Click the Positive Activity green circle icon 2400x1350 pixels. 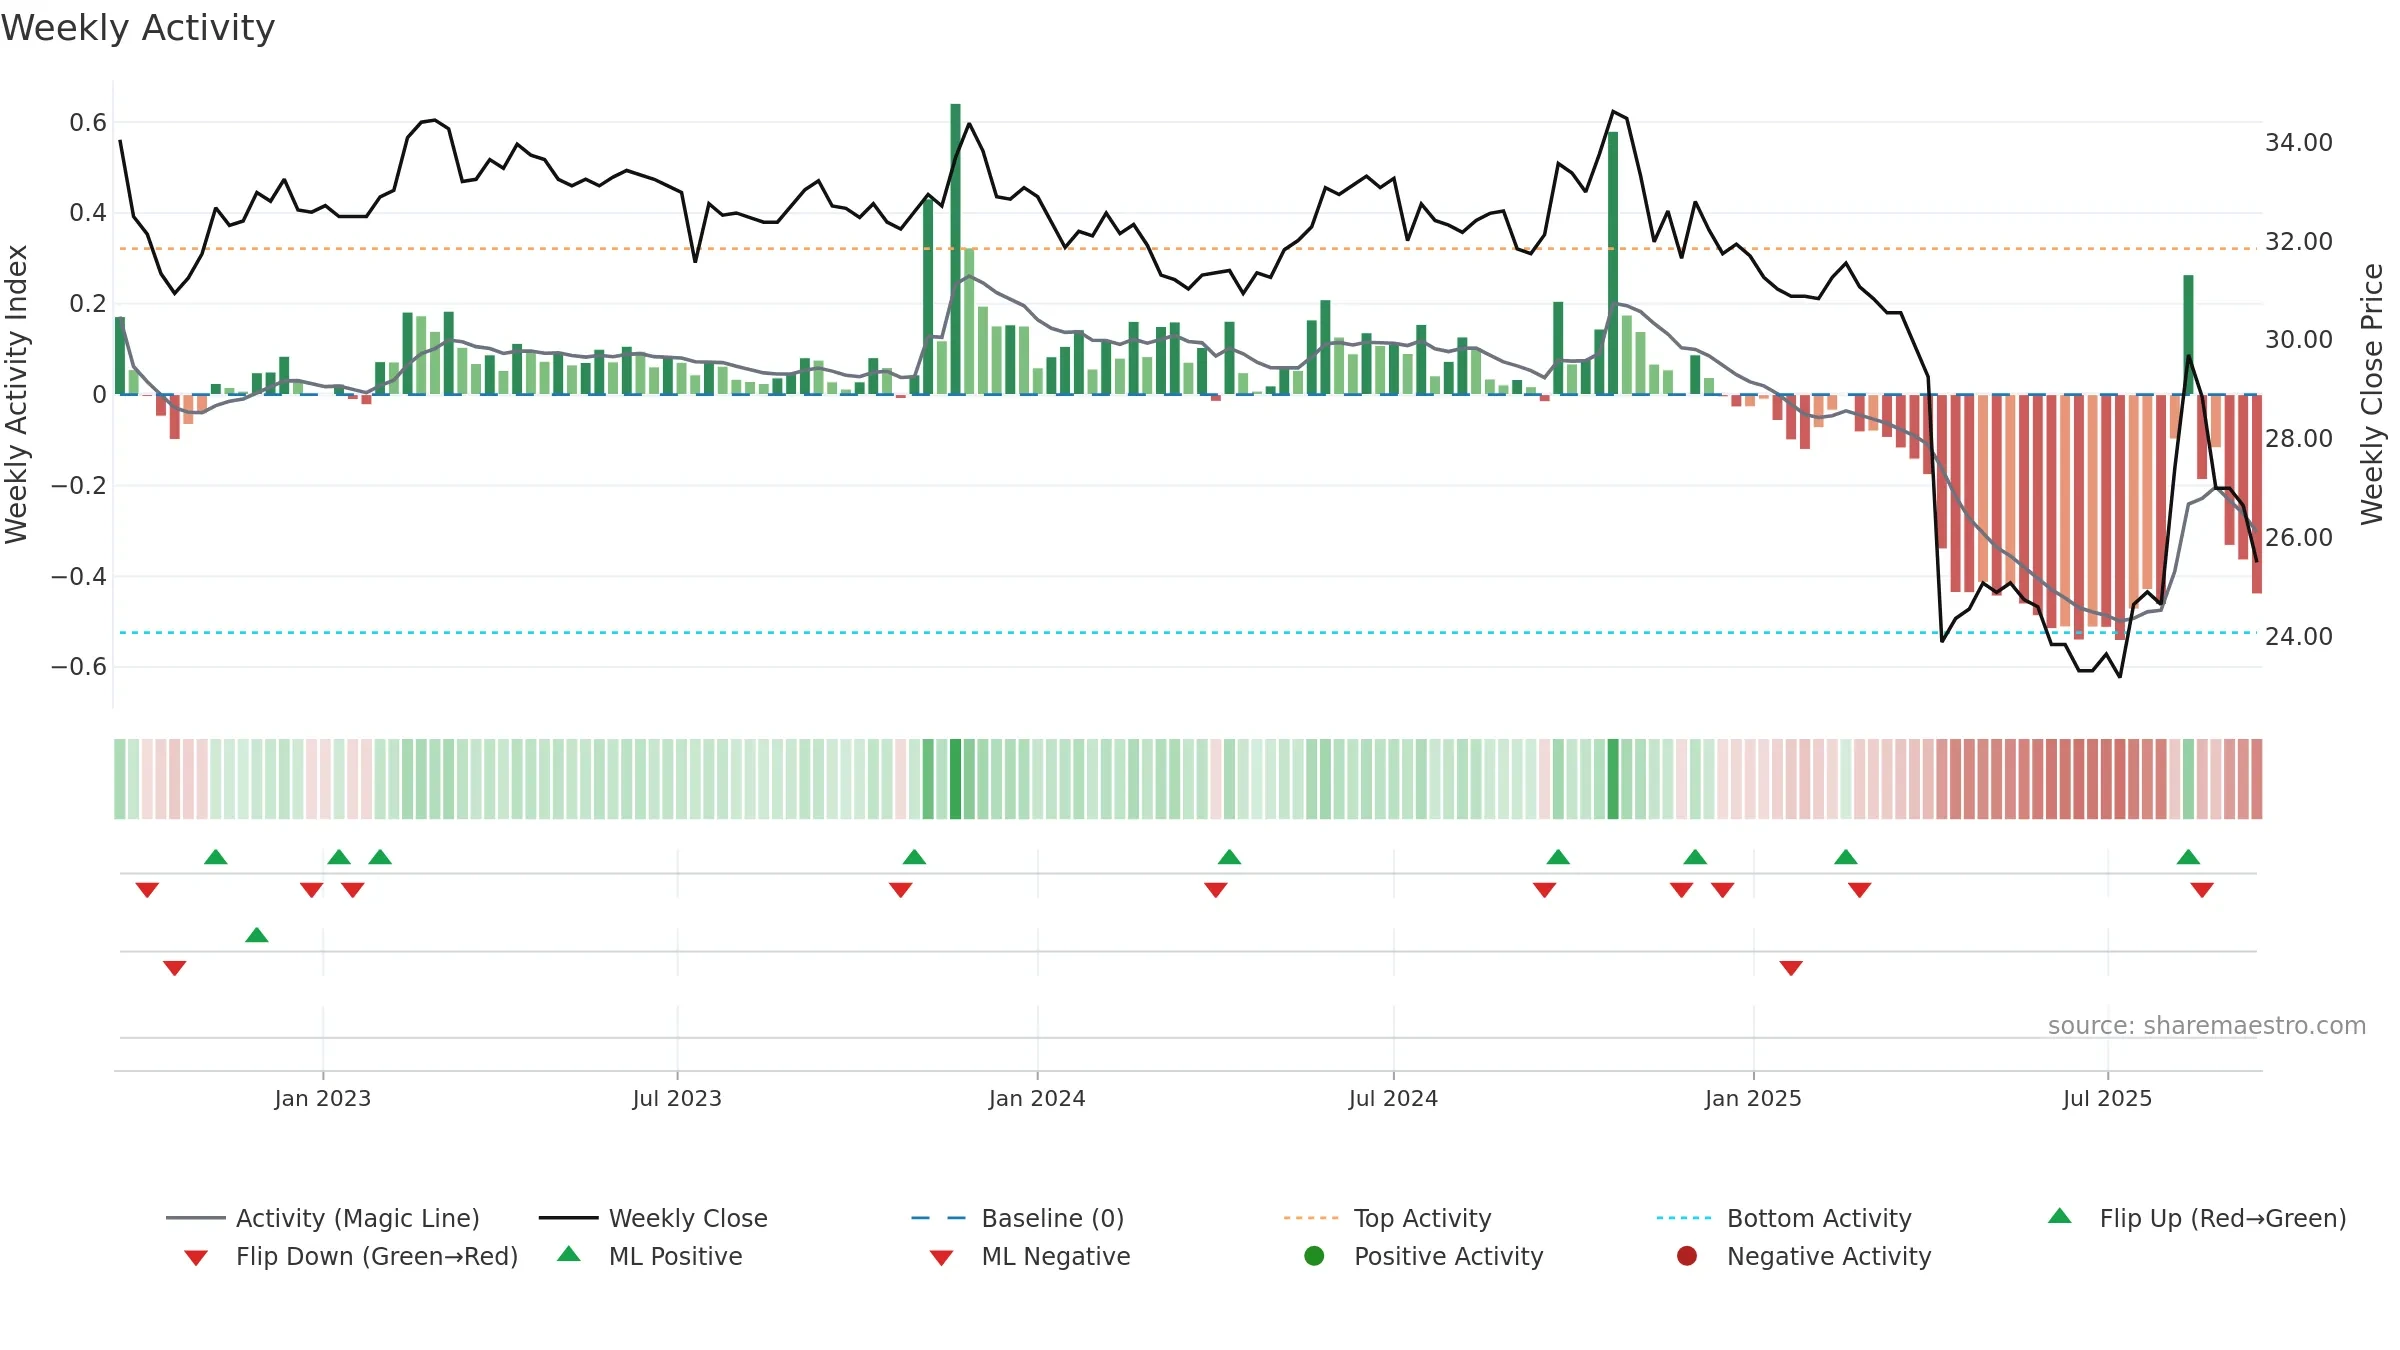point(1314,1255)
